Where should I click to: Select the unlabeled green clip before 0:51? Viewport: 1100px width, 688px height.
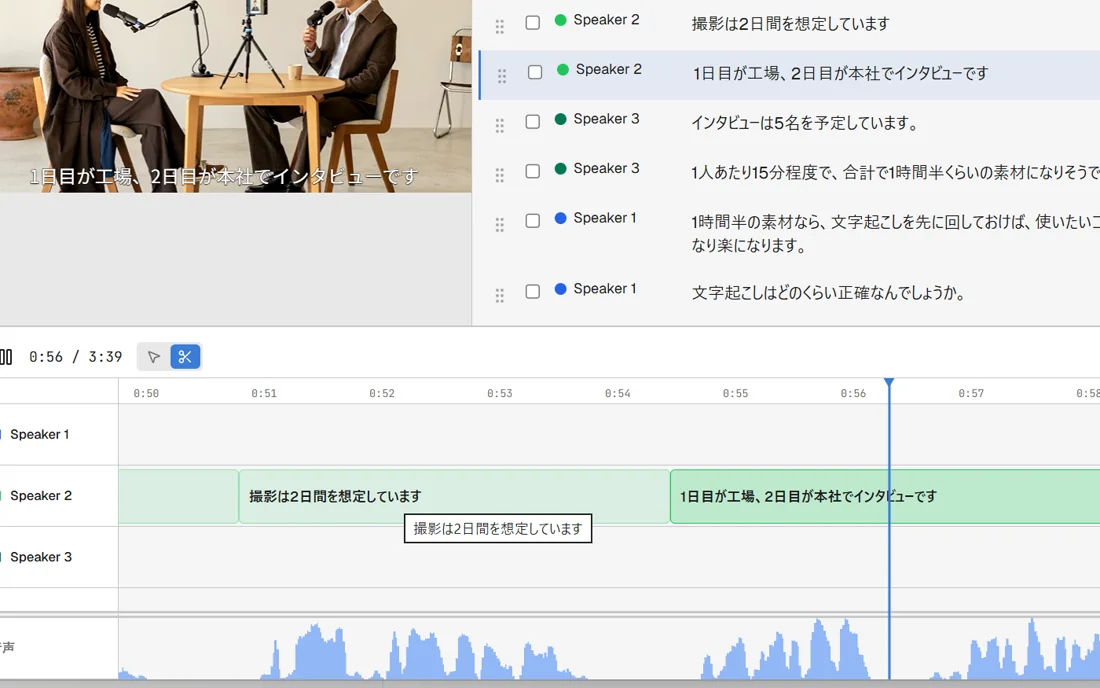tap(178, 497)
